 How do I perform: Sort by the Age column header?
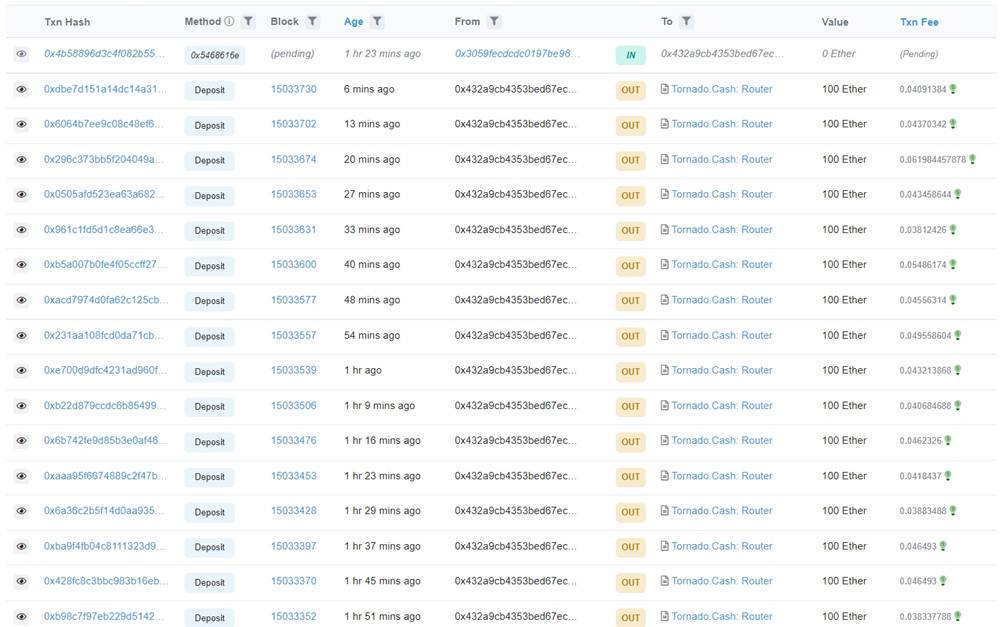coord(353,22)
